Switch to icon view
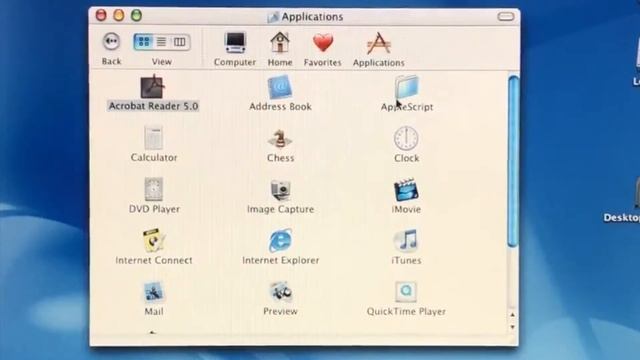Image resolution: width=640 pixels, height=360 pixels. (x=144, y=42)
